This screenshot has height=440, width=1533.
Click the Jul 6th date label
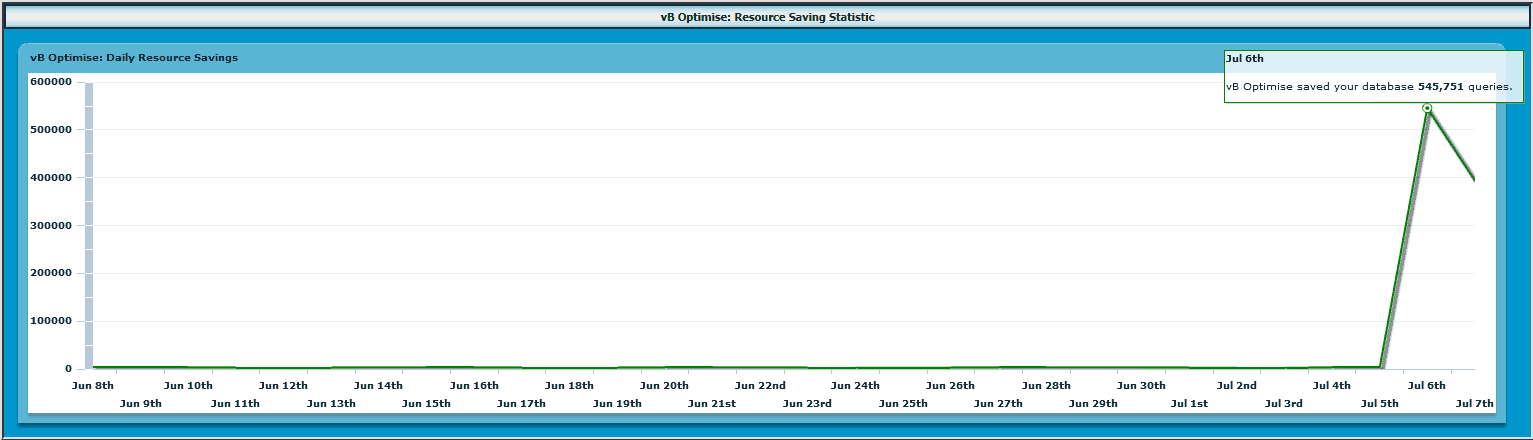point(1427,385)
